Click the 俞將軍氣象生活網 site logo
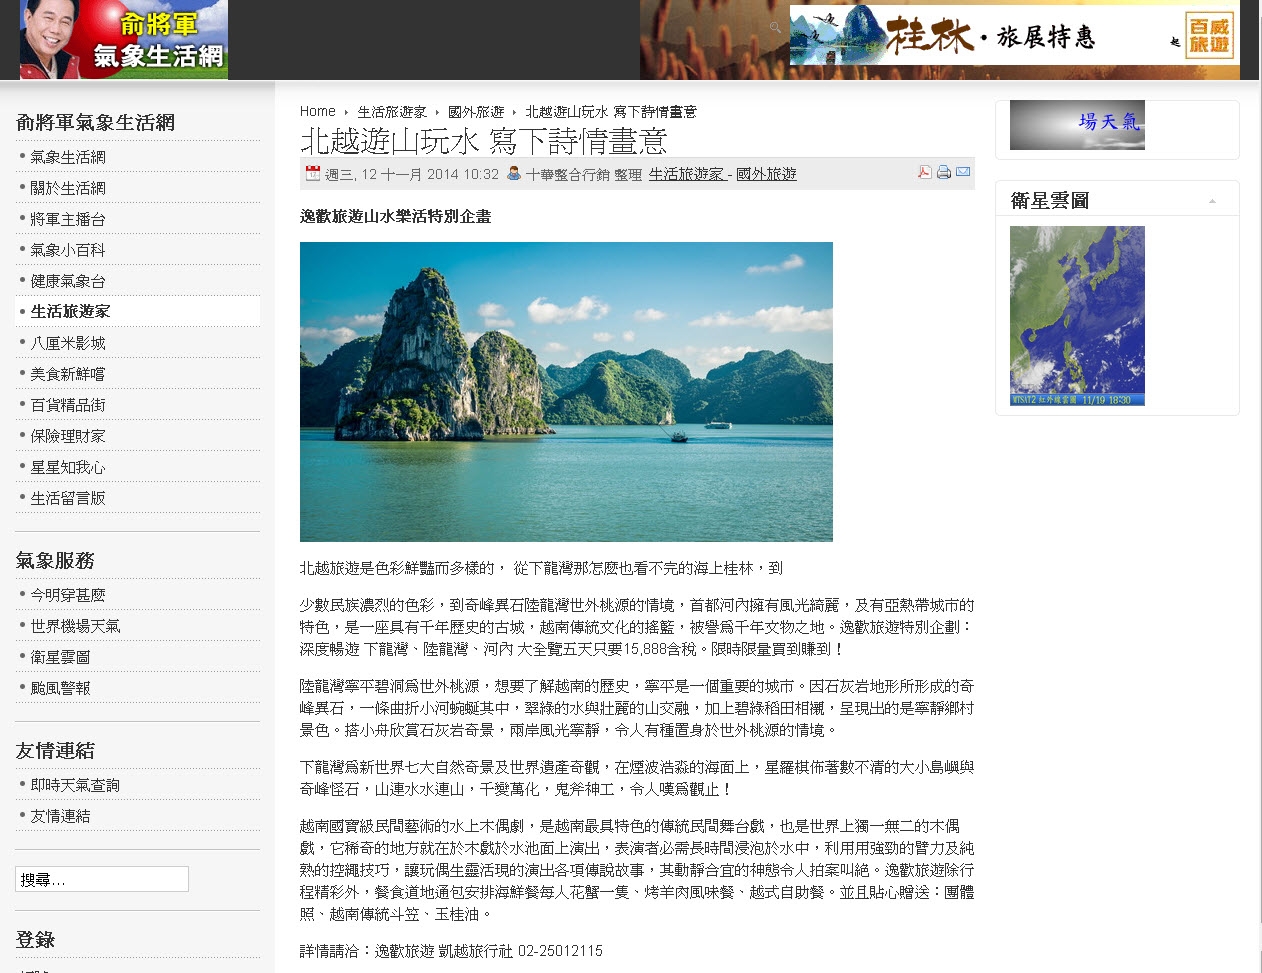This screenshot has width=1262, height=973. pos(124,40)
